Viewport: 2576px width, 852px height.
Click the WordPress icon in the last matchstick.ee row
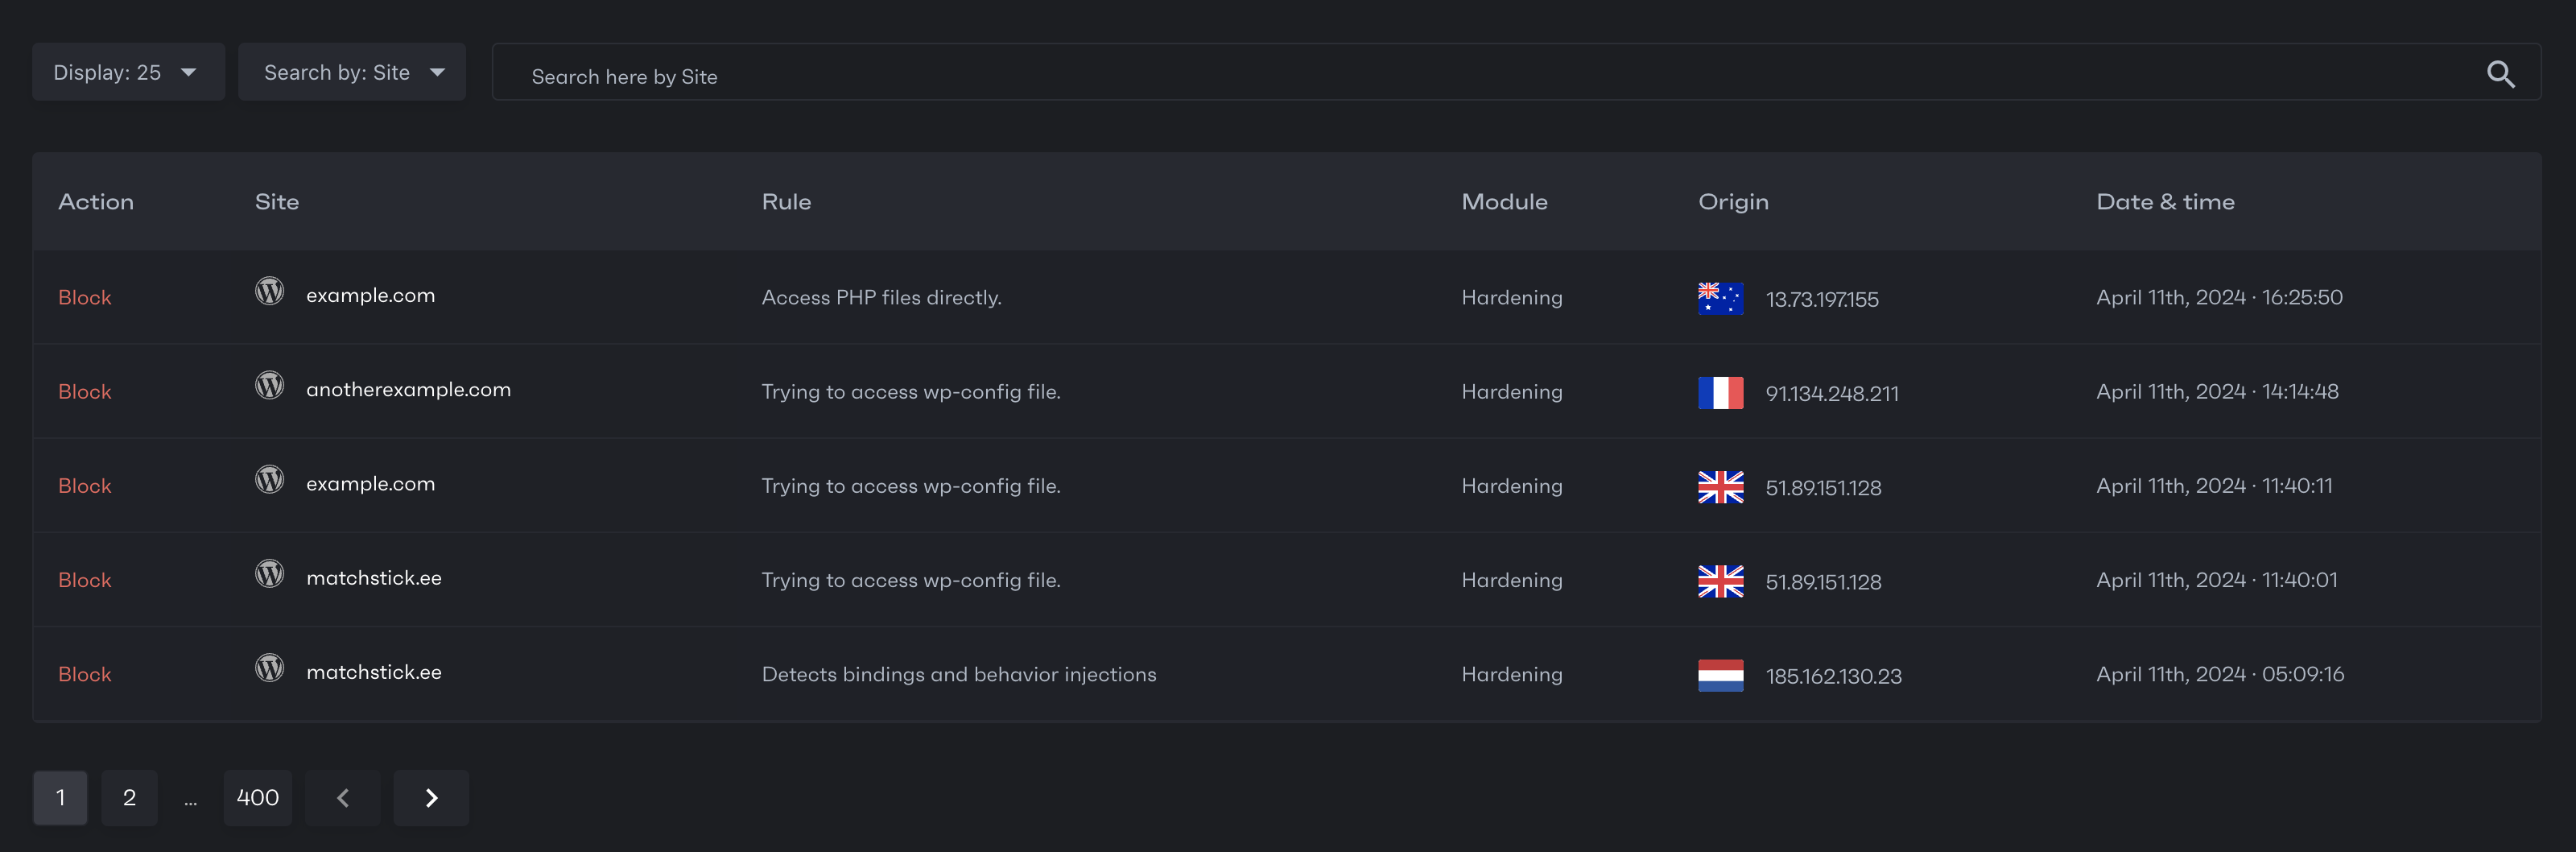[x=269, y=667]
